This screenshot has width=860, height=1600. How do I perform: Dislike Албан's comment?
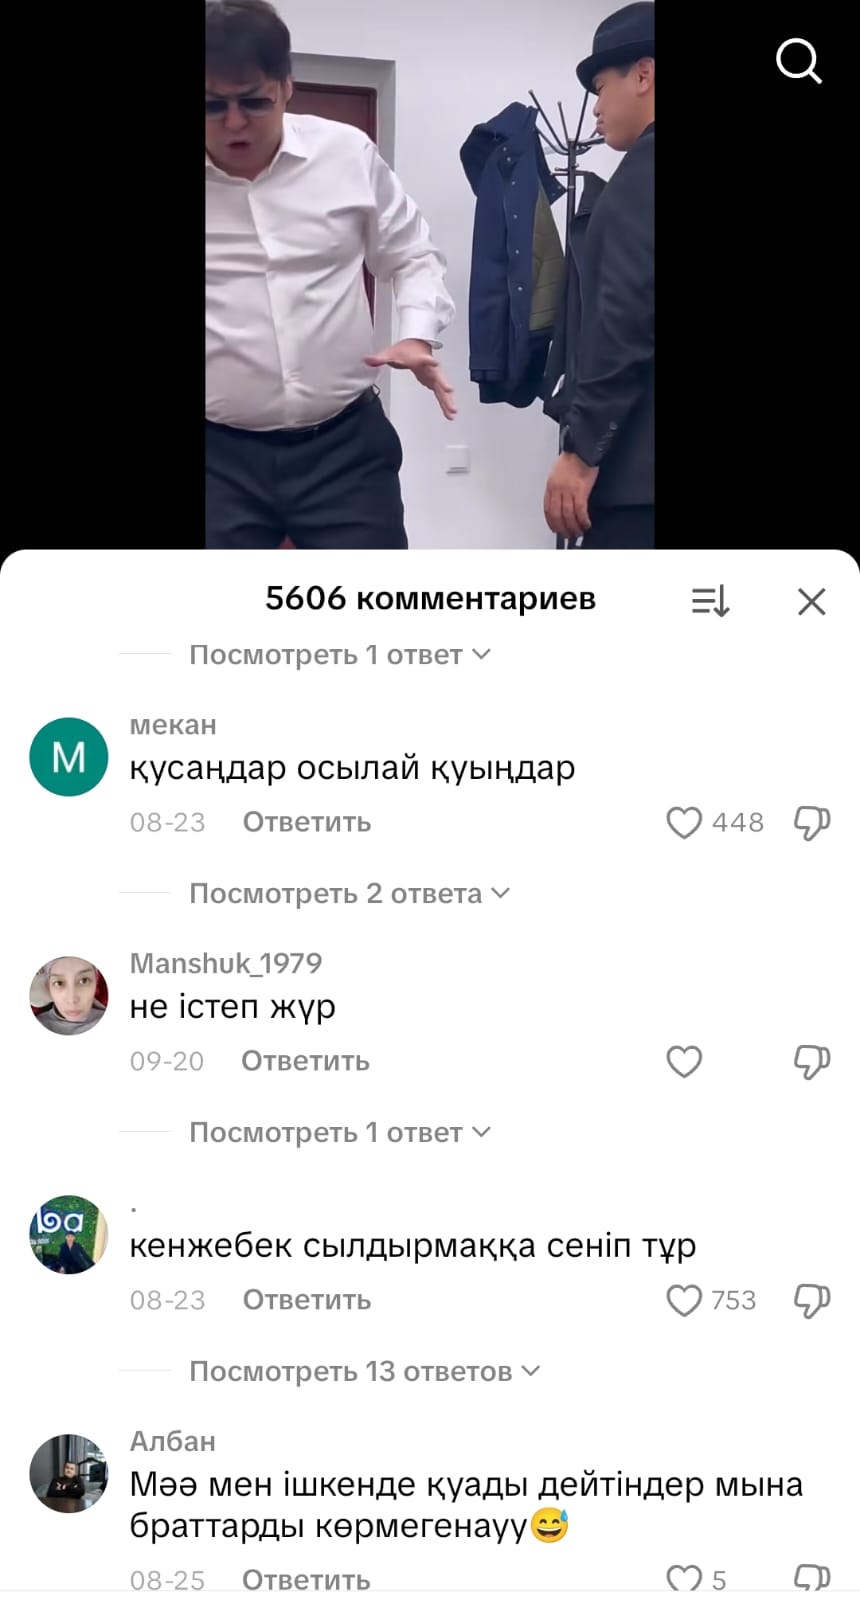(x=812, y=1578)
